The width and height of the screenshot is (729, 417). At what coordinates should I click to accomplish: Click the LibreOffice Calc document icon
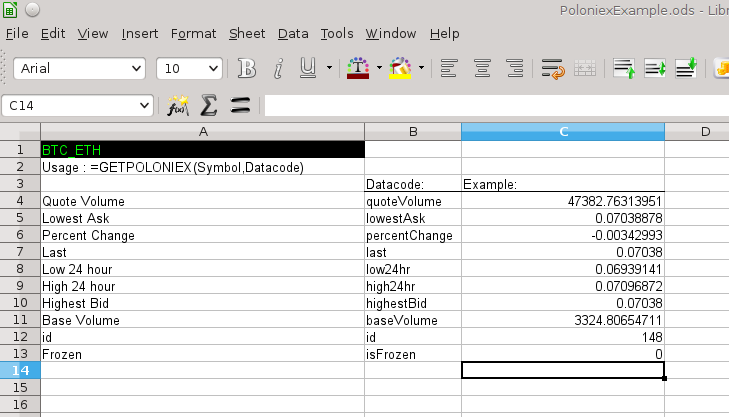pyautogui.click(x=10, y=9)
